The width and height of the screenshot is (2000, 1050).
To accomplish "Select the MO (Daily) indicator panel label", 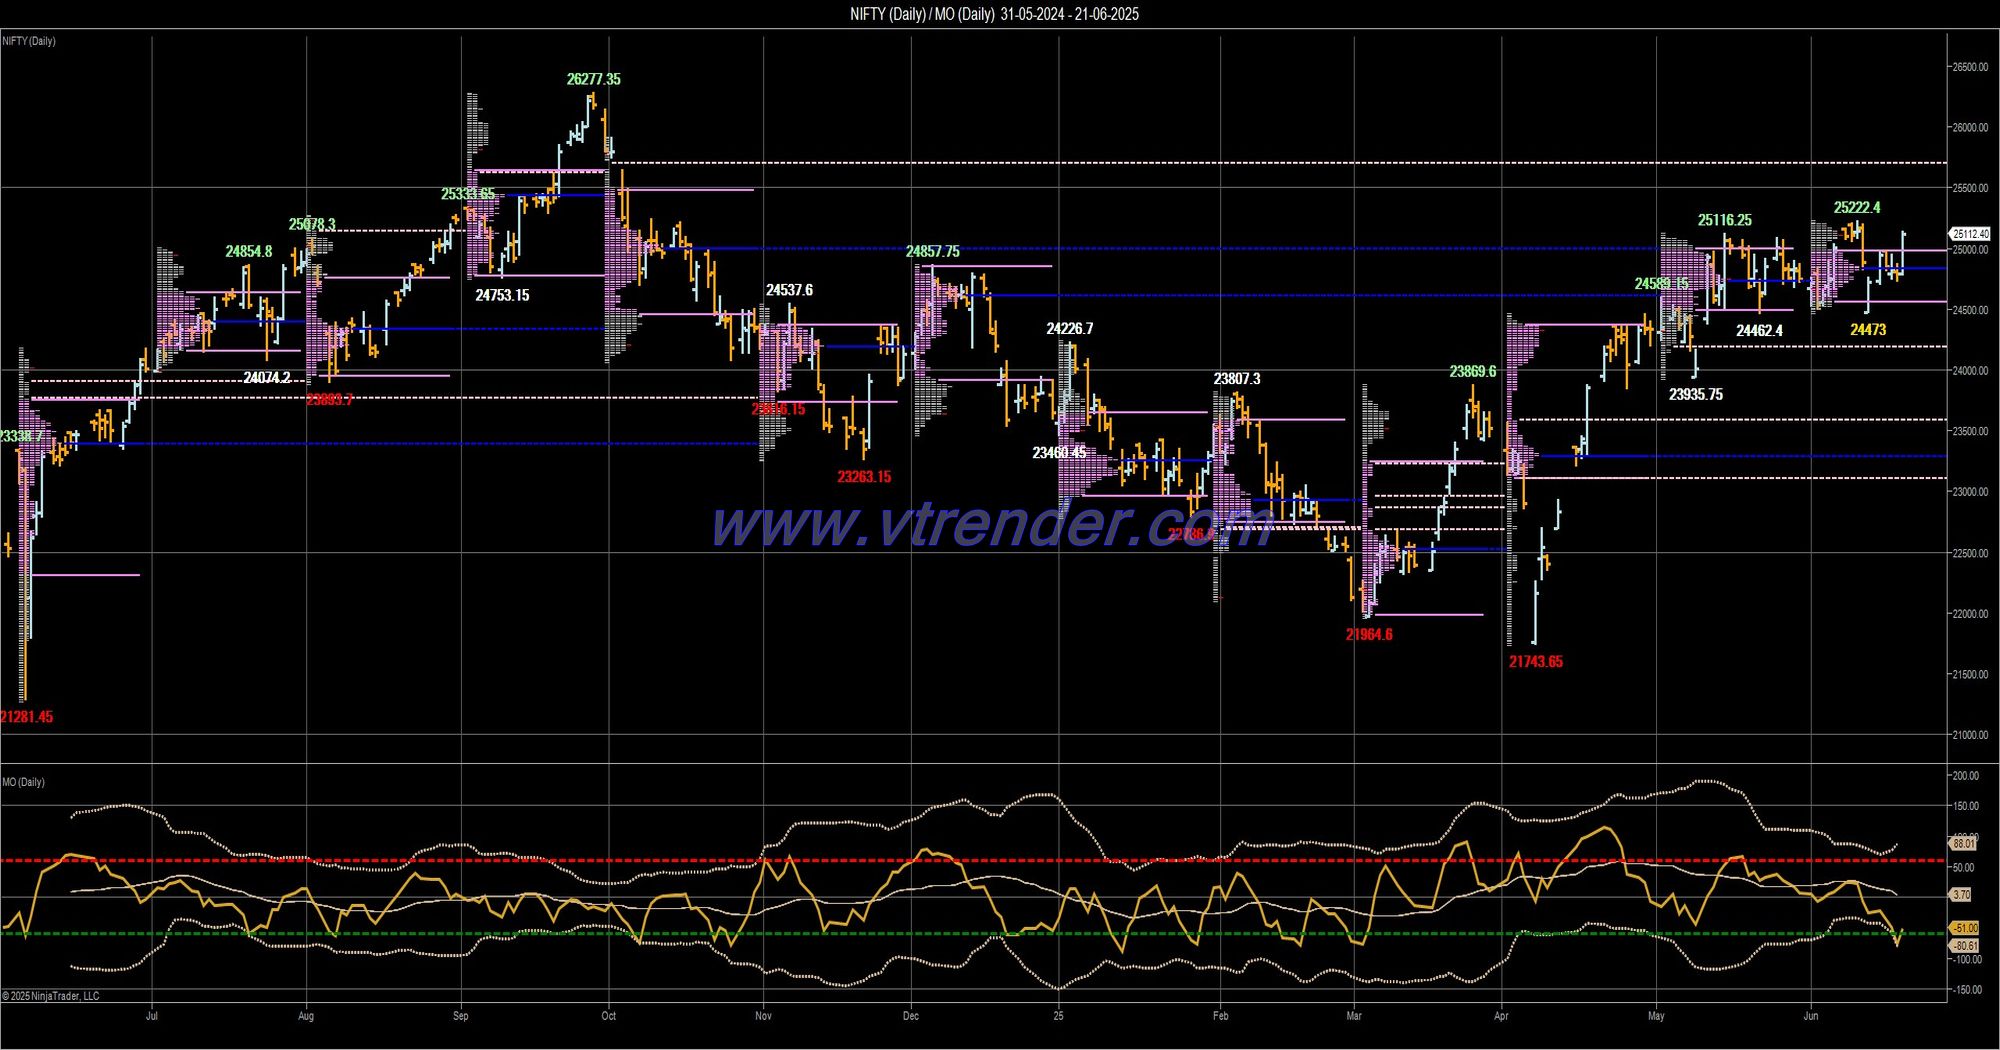I will pyautogui.click(x=23, y=782).
